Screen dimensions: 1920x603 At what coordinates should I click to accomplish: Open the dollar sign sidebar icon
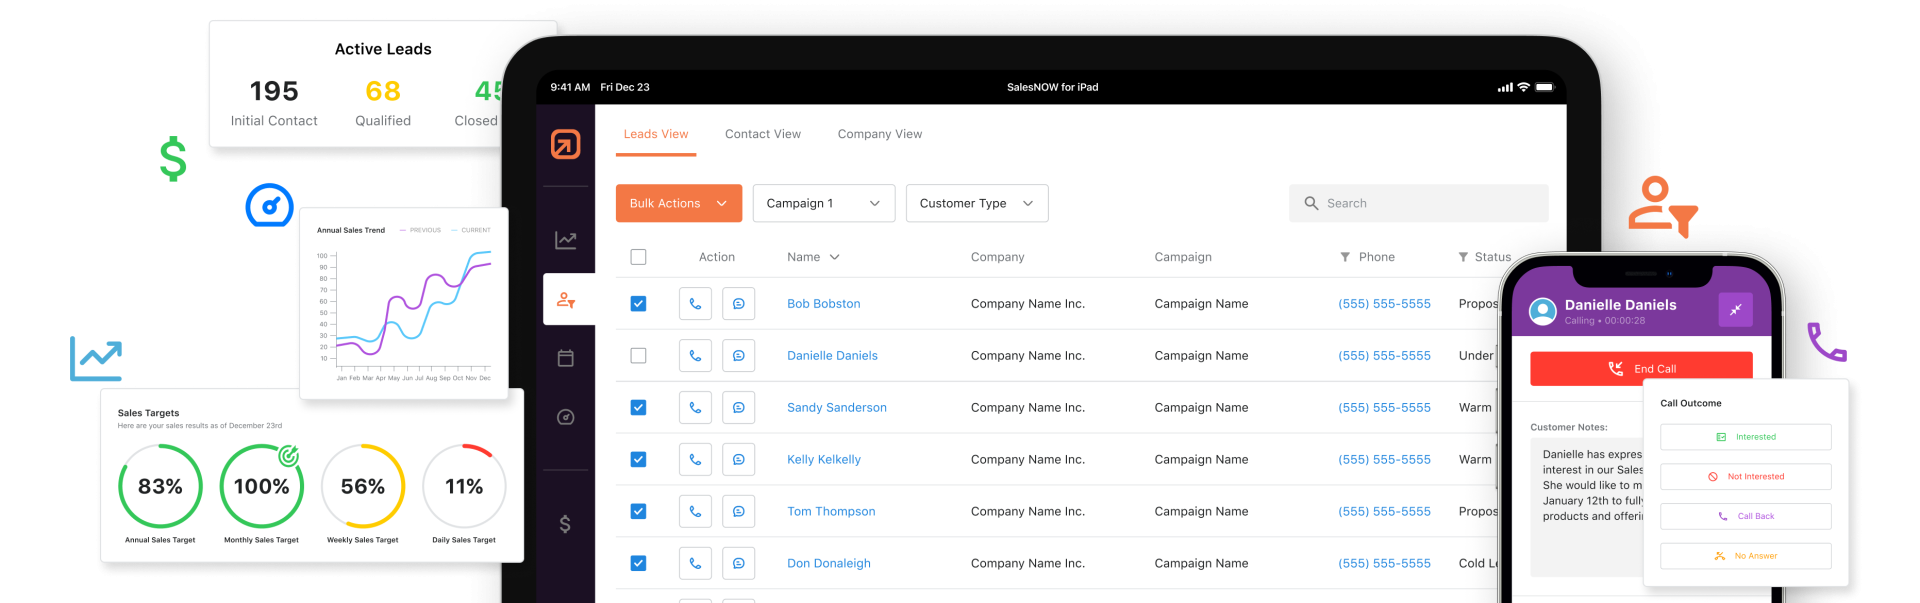coord(565,524)
